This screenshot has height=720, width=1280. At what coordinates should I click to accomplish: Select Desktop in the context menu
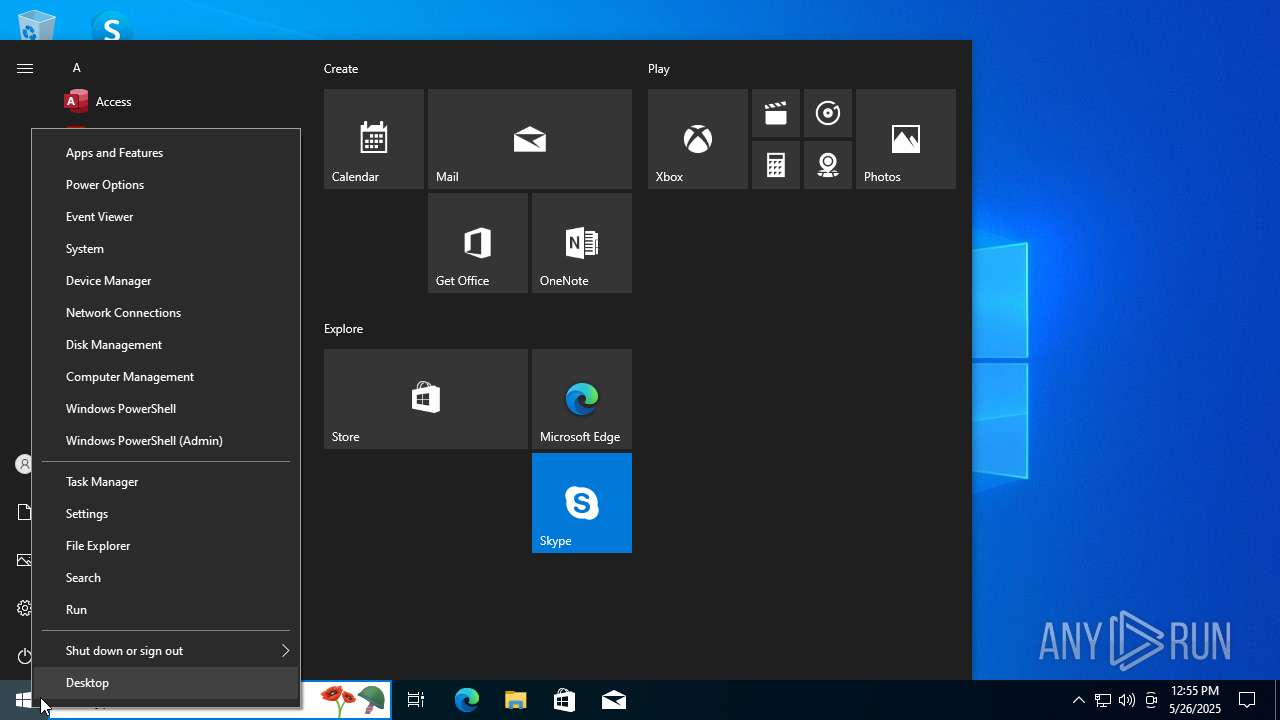166,683
